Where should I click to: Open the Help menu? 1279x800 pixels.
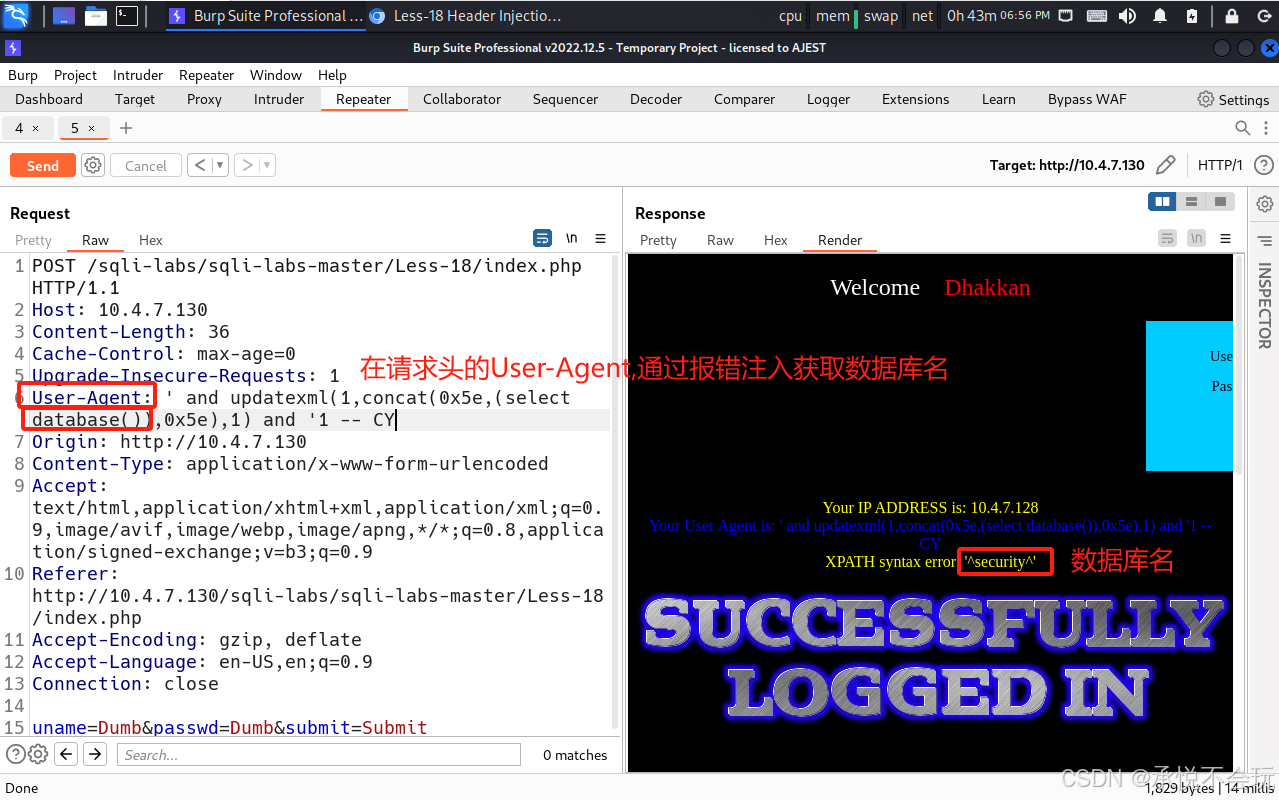pos(332,75)
